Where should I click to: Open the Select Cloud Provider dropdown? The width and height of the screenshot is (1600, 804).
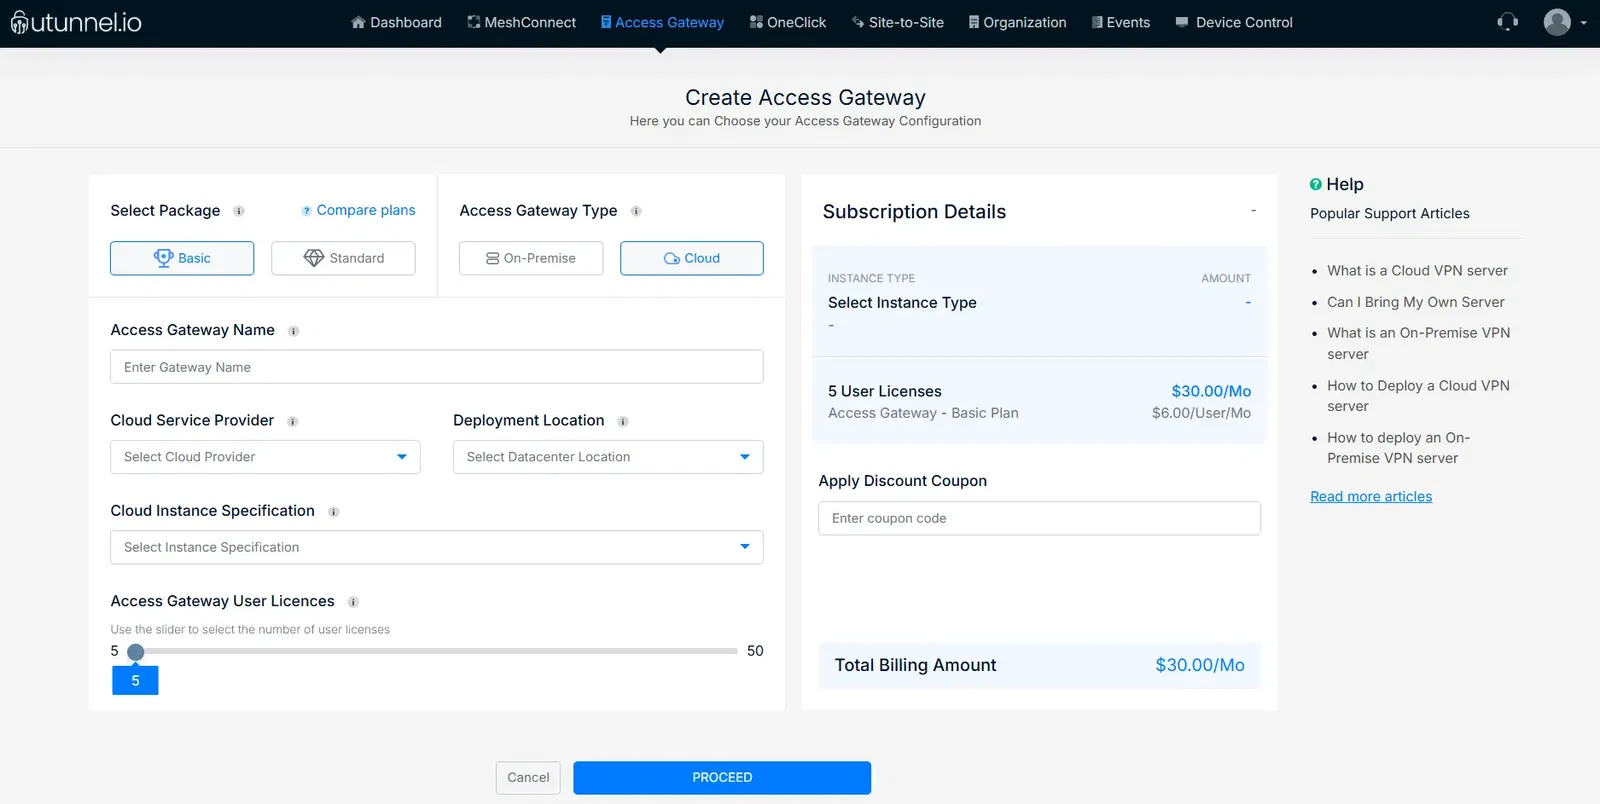265,457
